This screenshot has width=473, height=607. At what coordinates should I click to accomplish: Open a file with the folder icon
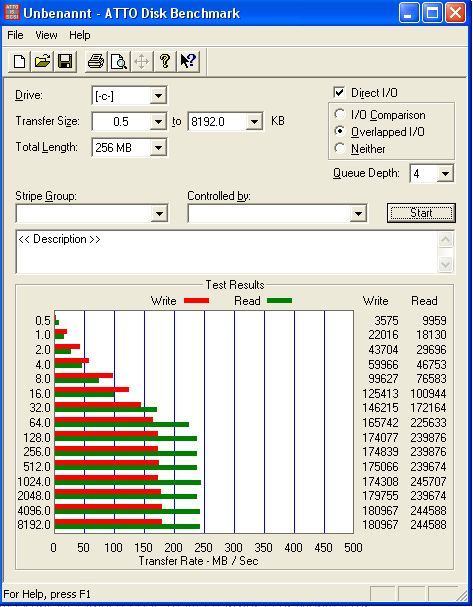click(42, 61)
